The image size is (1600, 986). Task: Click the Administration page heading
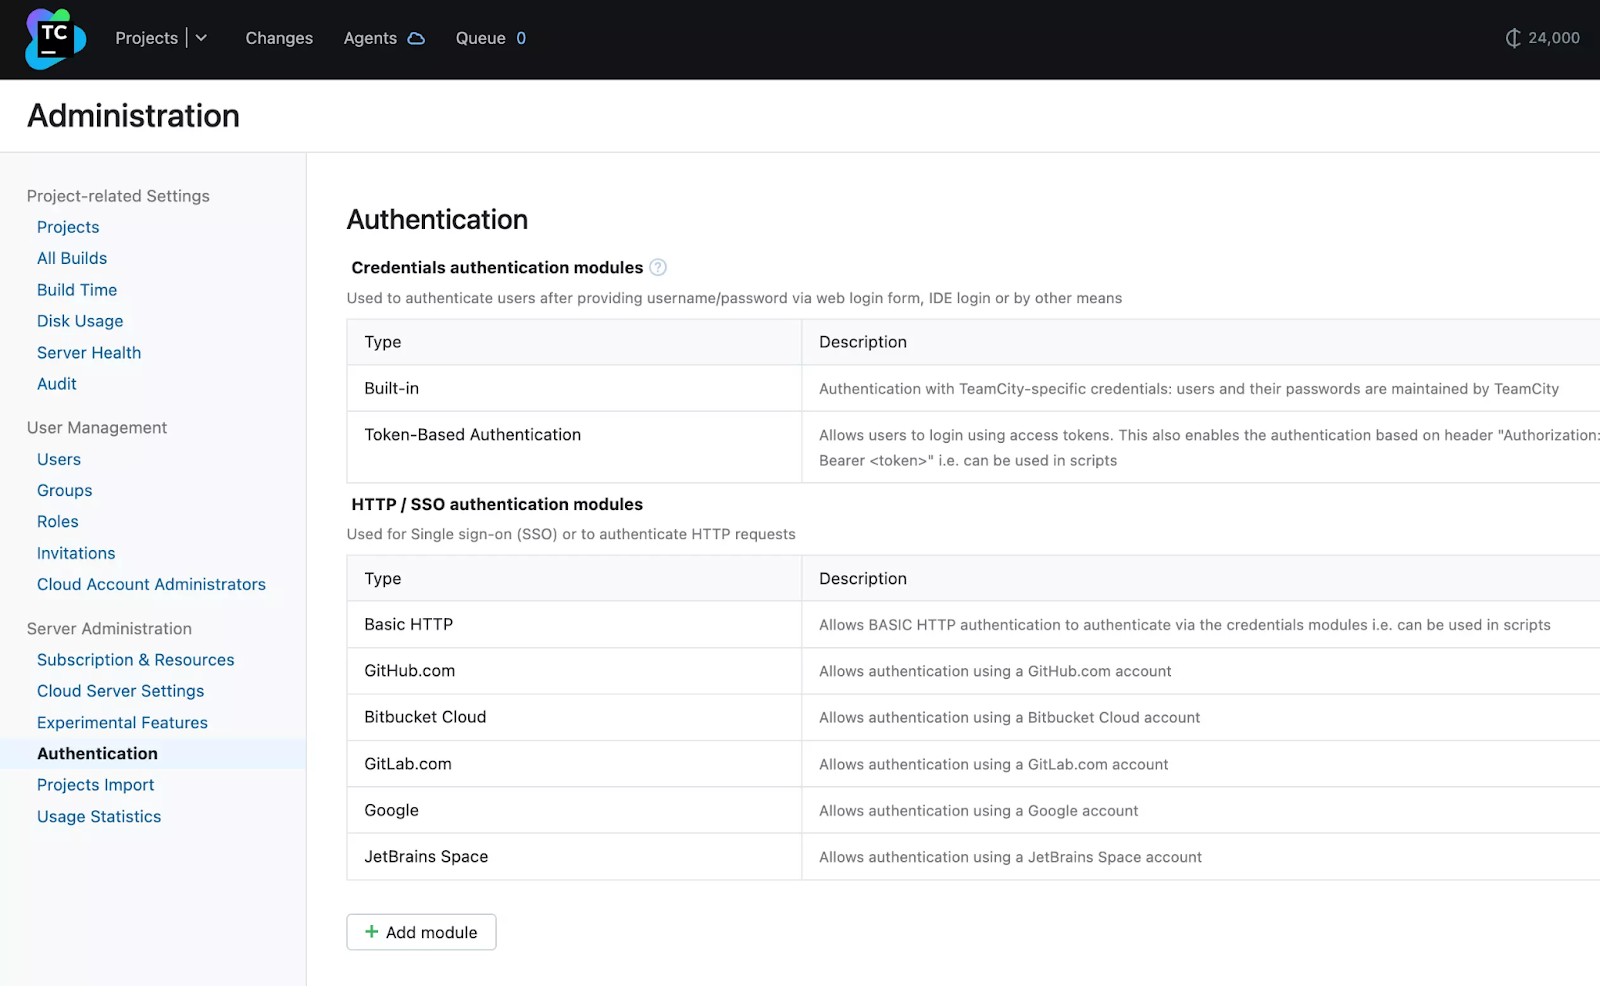click(133, 116)
